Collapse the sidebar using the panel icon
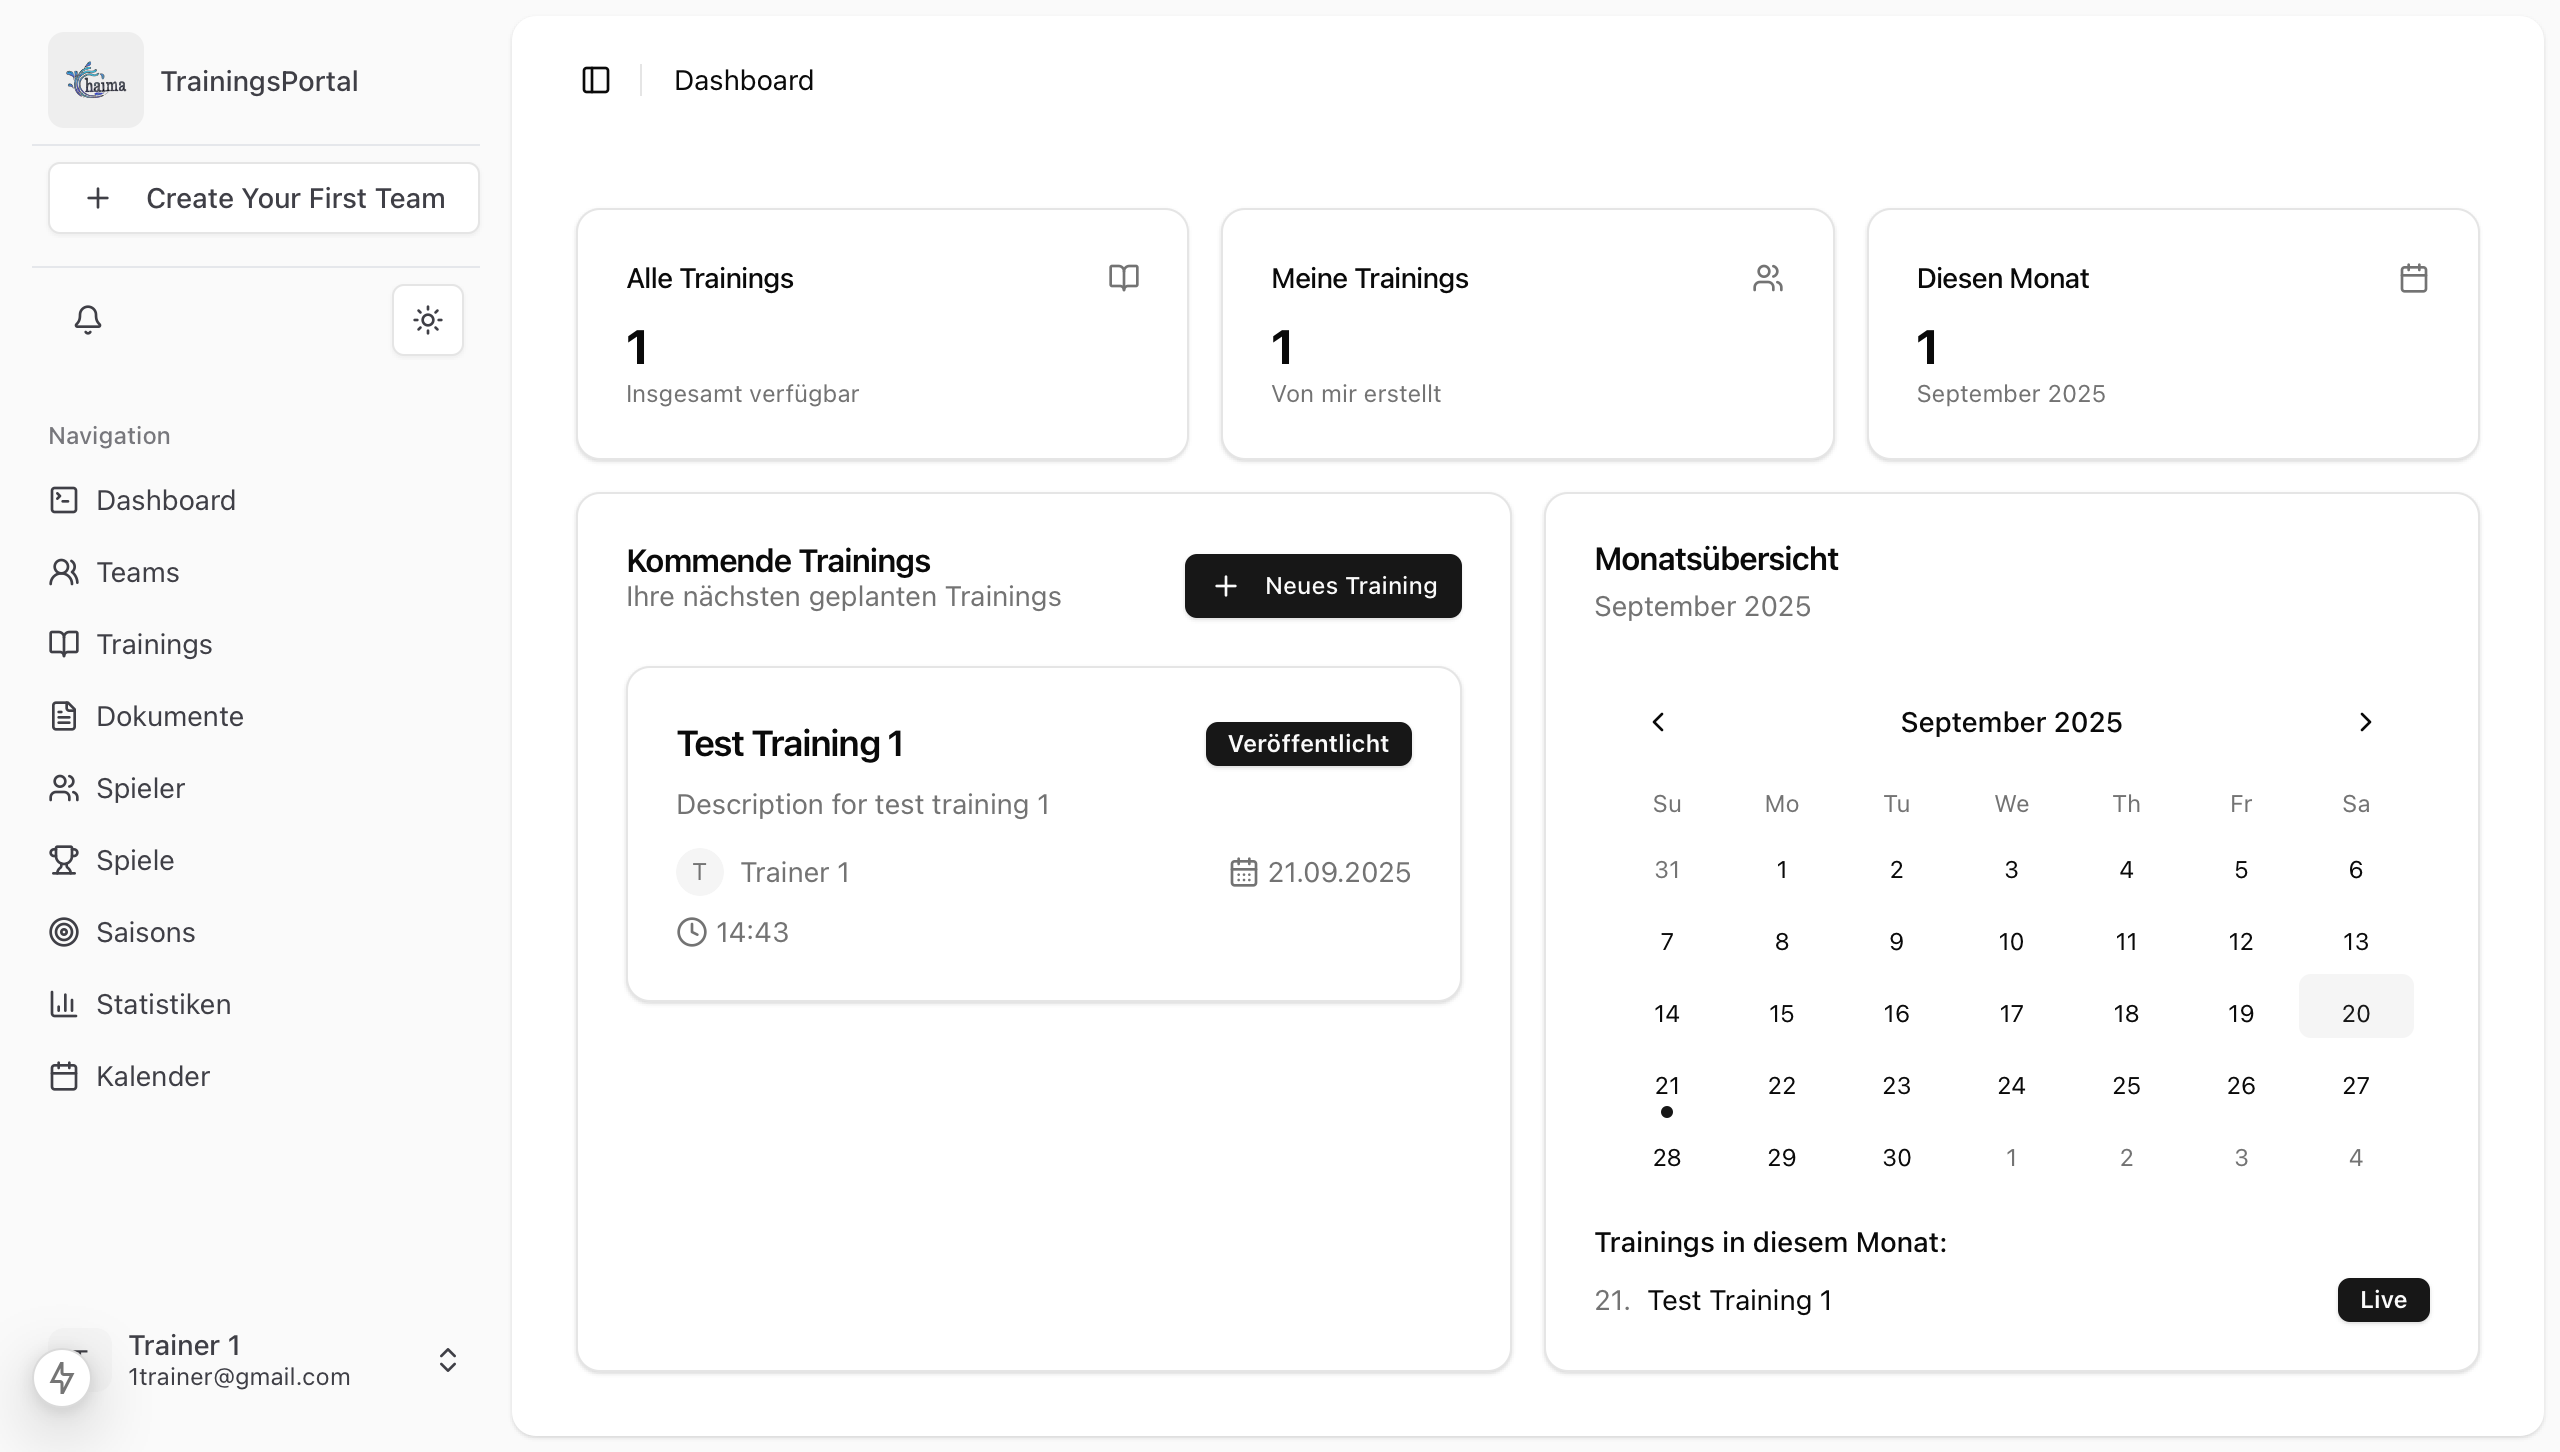 596,80
